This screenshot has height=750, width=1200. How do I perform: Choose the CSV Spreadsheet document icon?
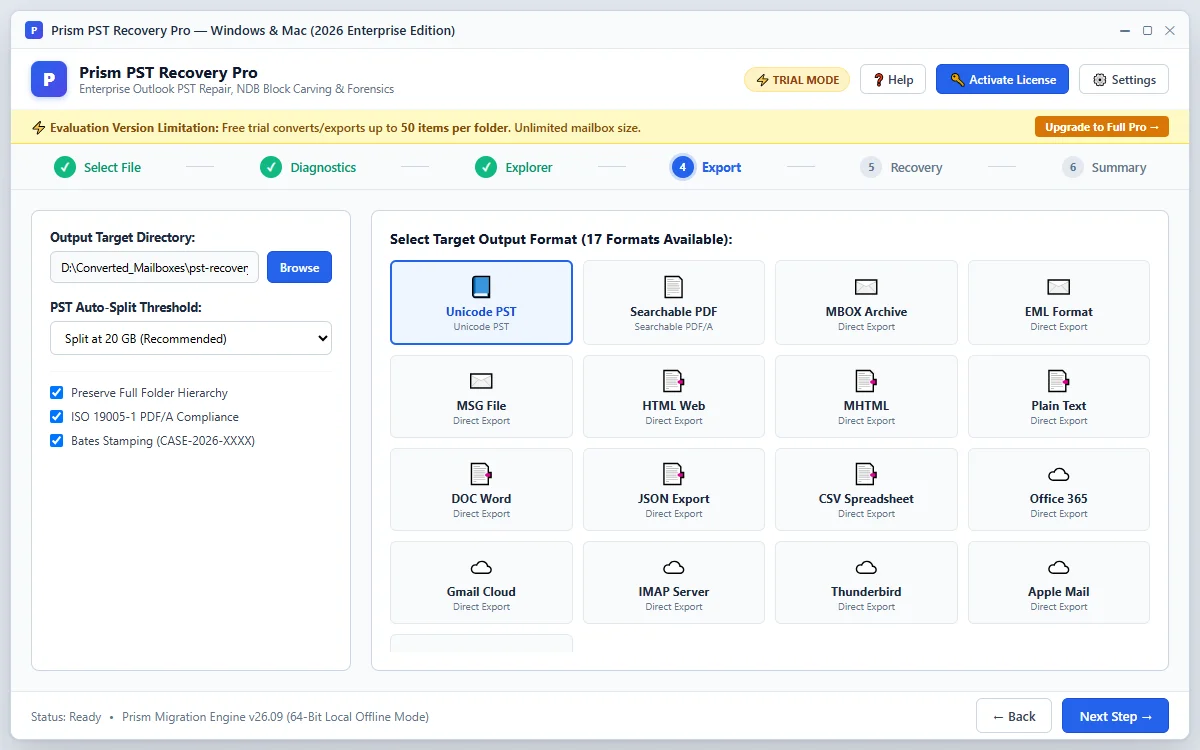[866, 474]
